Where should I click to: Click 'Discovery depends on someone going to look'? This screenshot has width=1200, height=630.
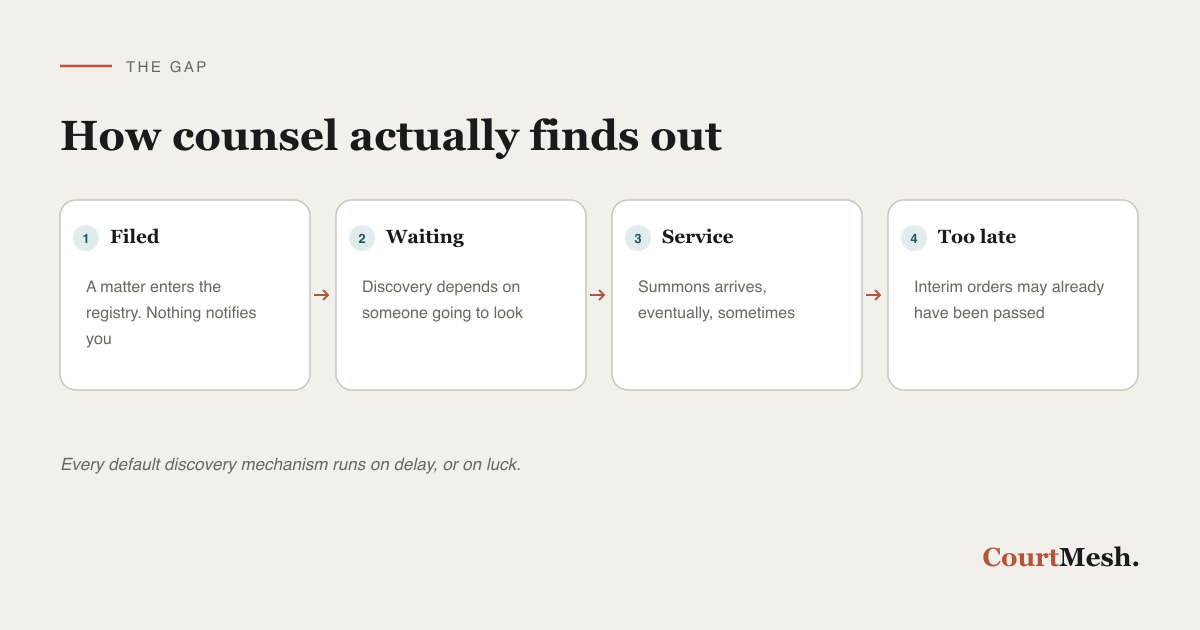tap(442, 300)
